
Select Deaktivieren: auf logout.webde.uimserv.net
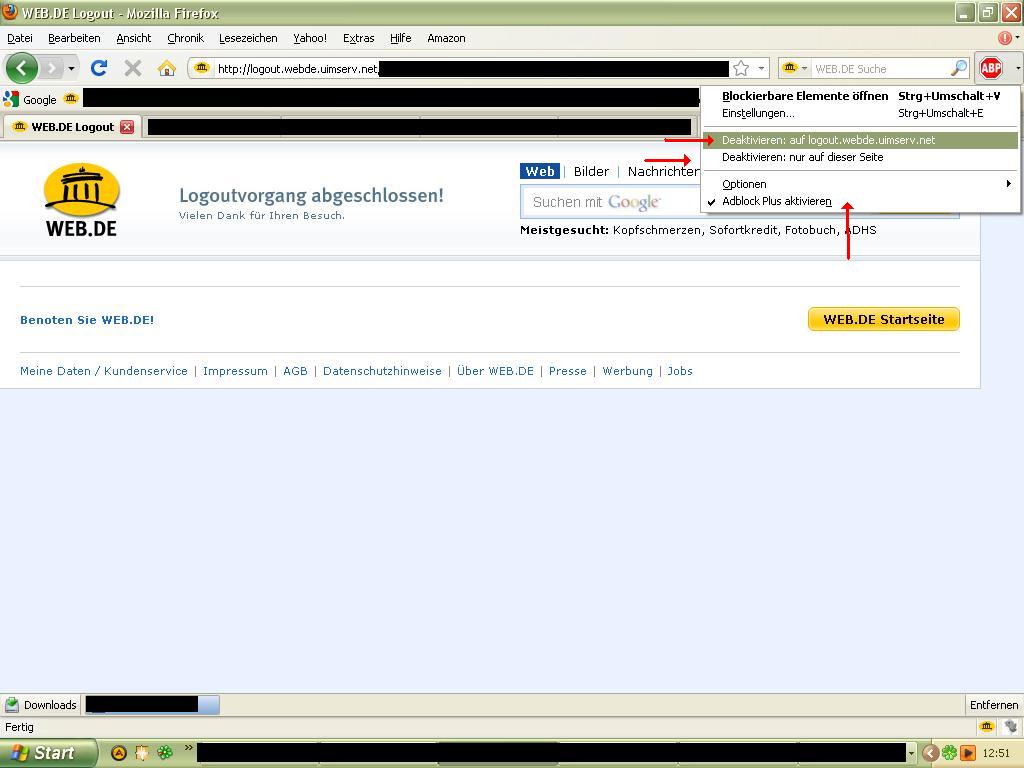(x=861, y=140)
